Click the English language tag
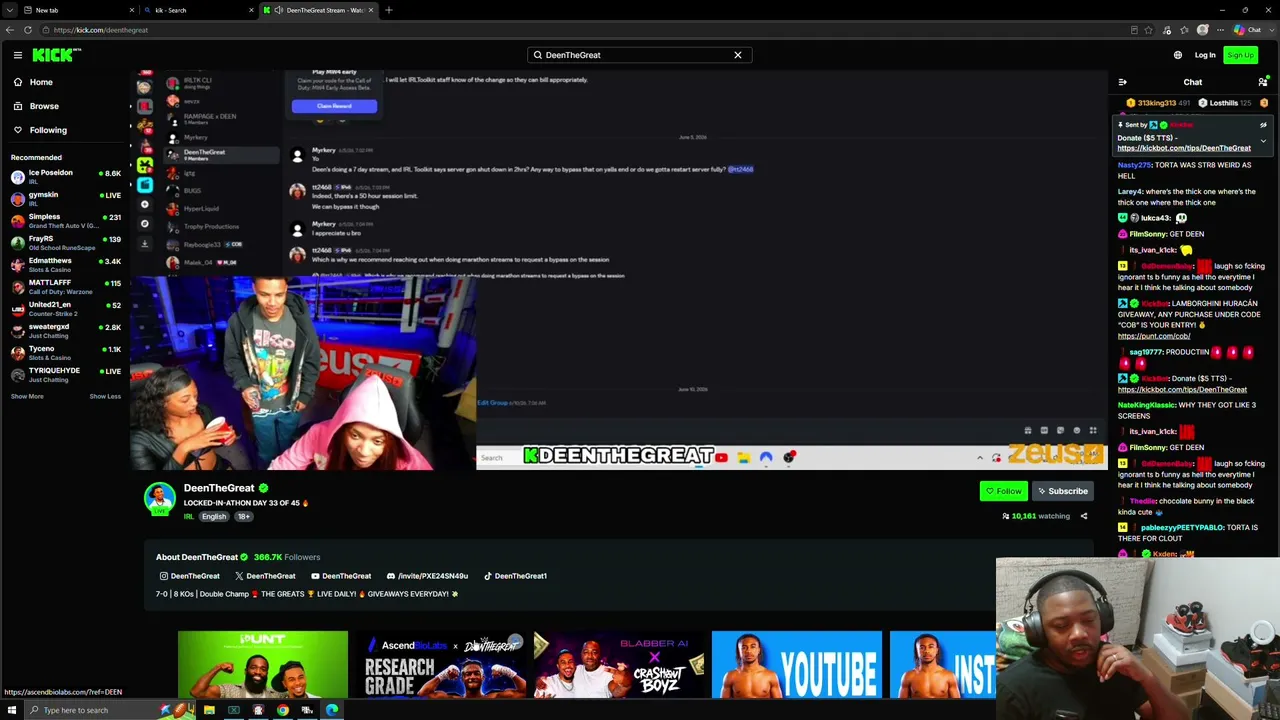1280x720 pixels. (214, 517)
